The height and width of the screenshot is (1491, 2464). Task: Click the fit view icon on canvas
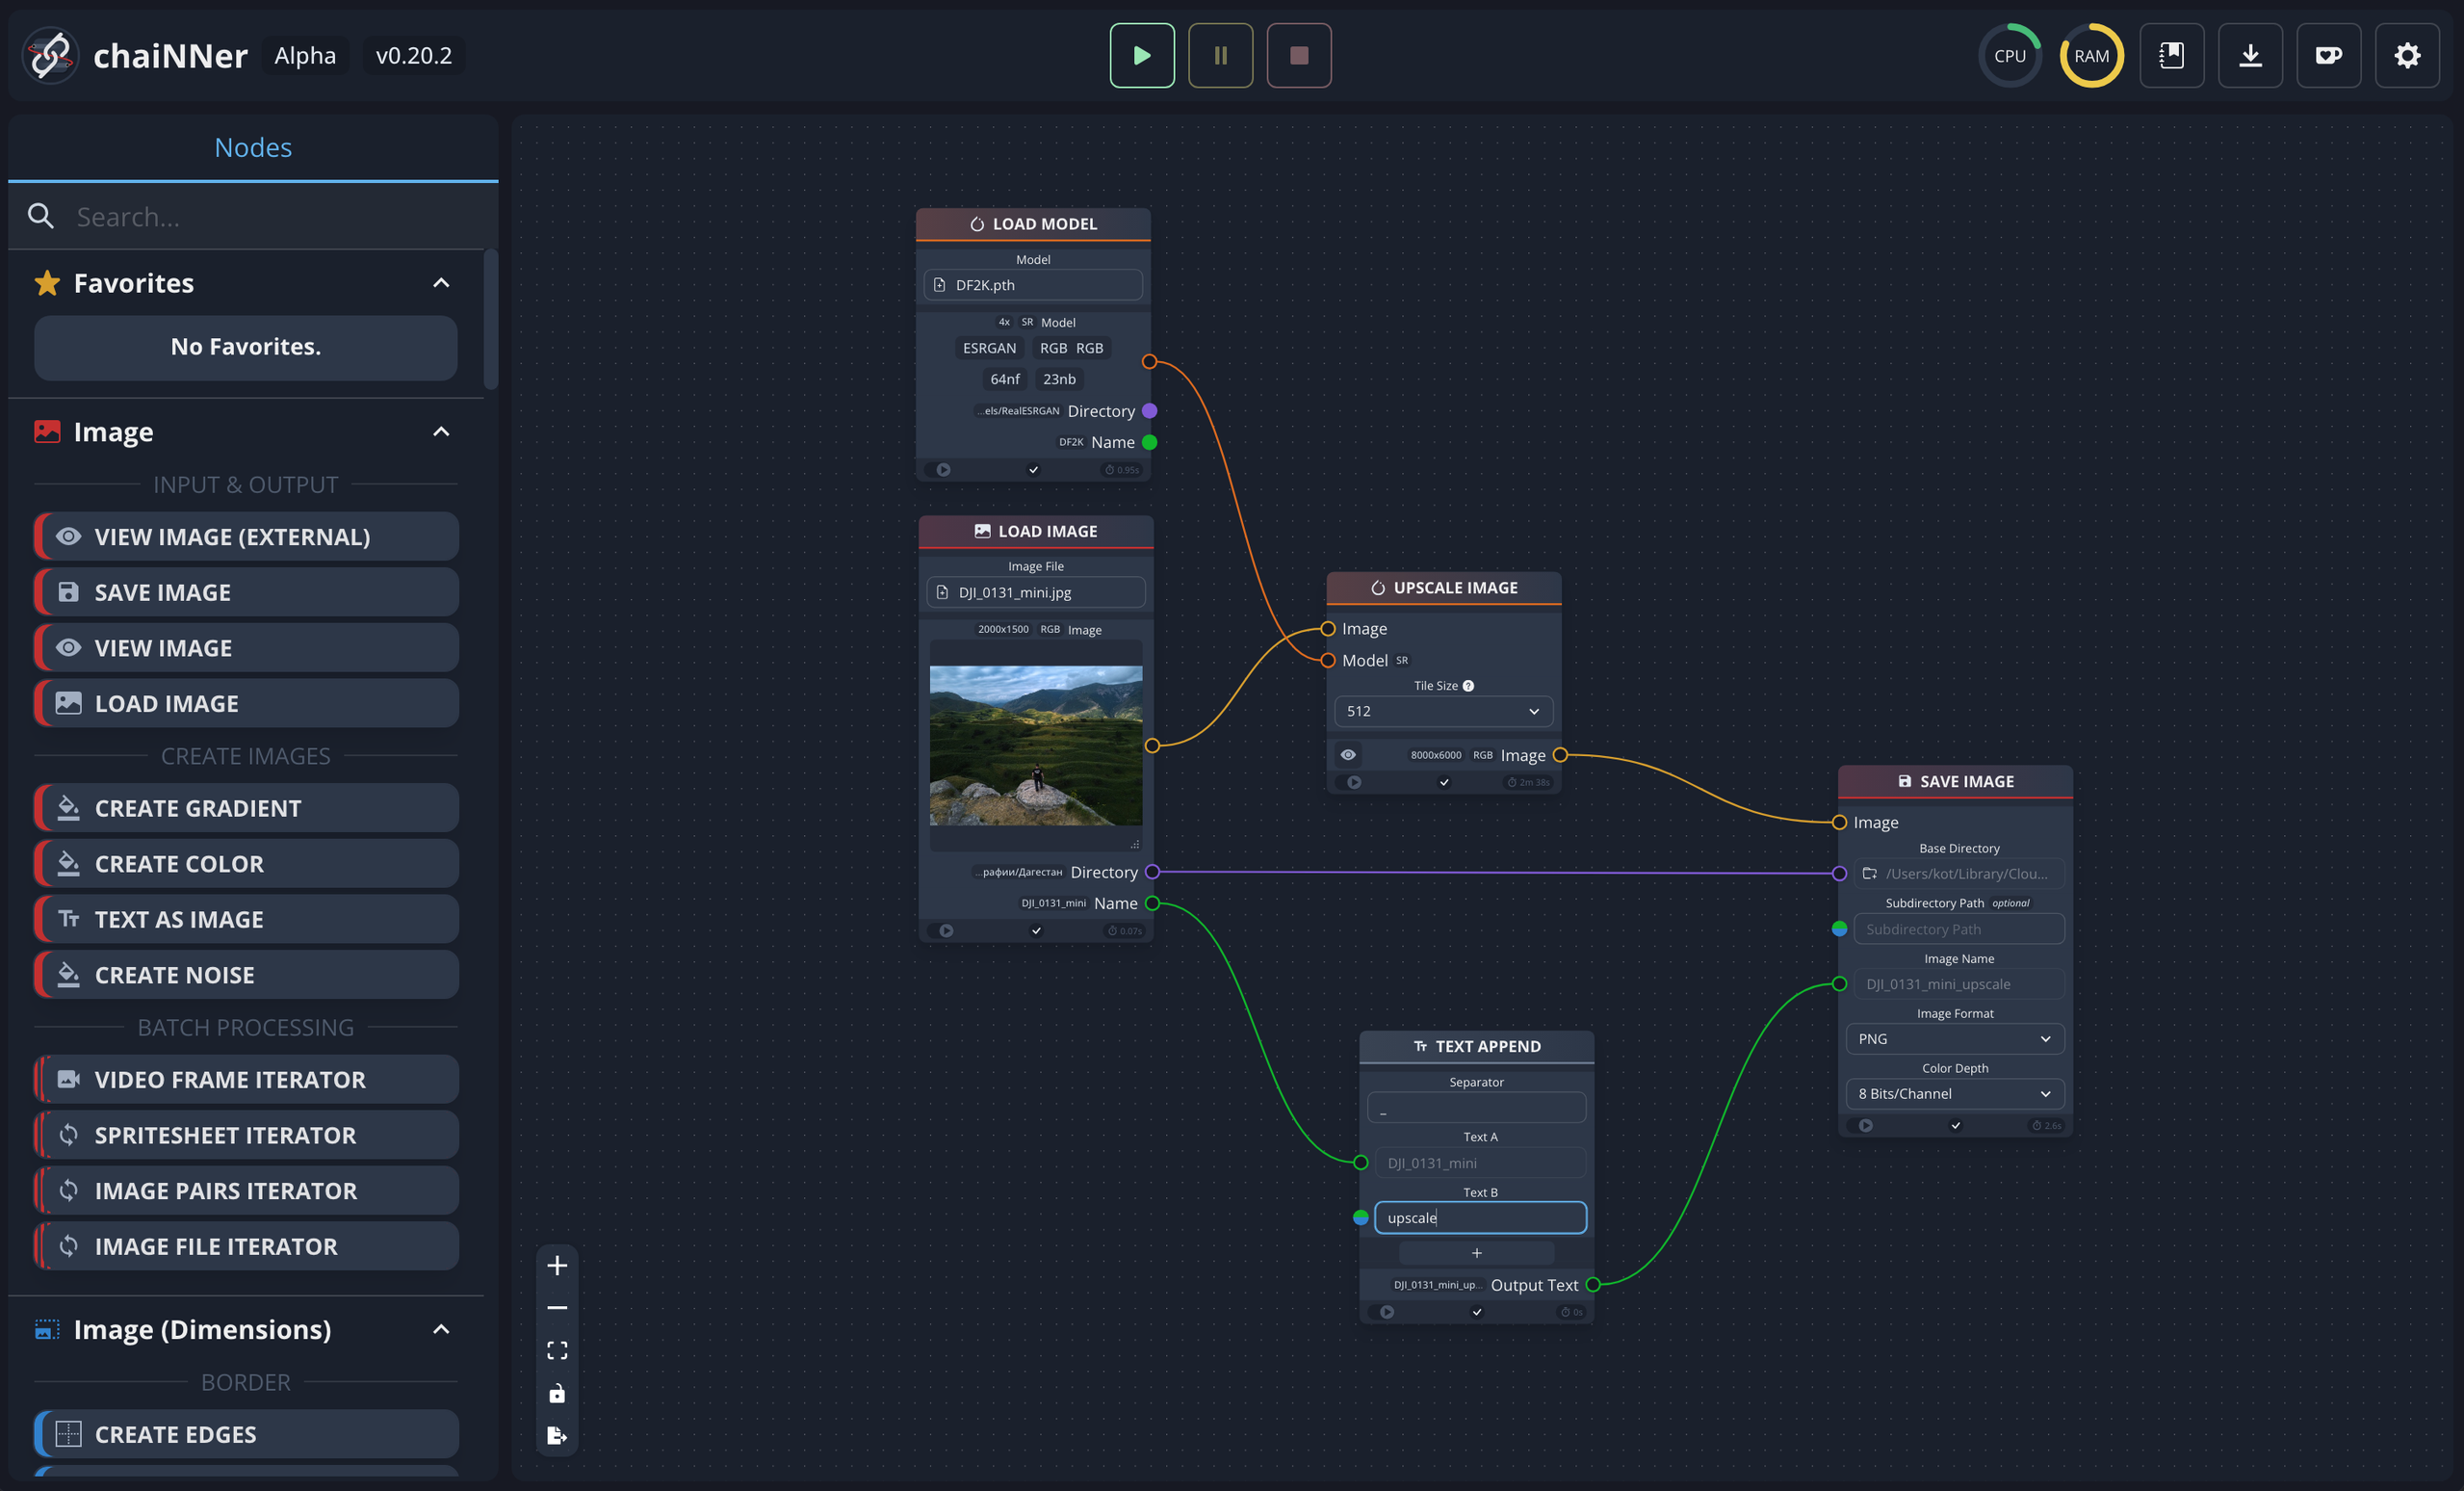[557, 1350]
